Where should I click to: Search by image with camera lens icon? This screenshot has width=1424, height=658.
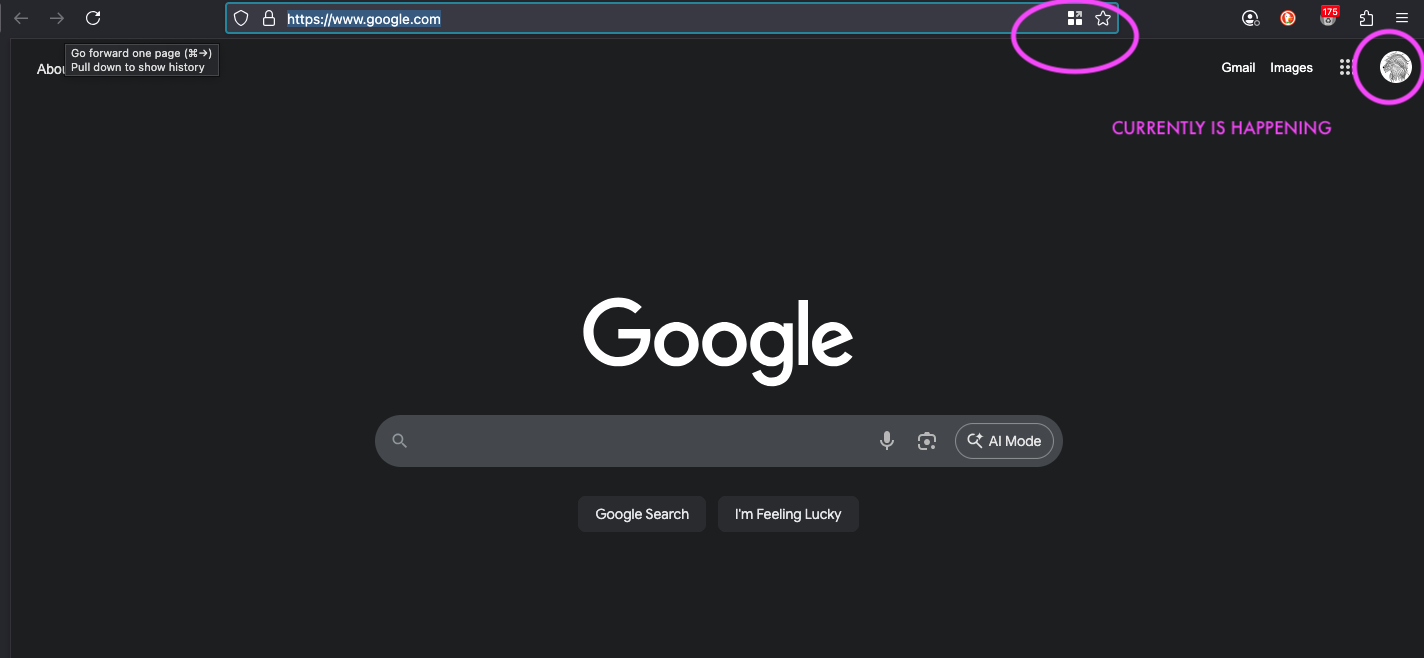pos(927,441)
